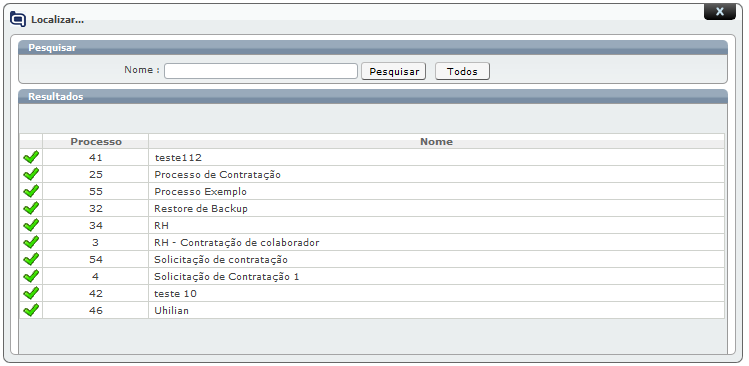The width and height of the screenshot is (749, 366).
Task: Click process number 54 cell
Action: pos(96,259)
